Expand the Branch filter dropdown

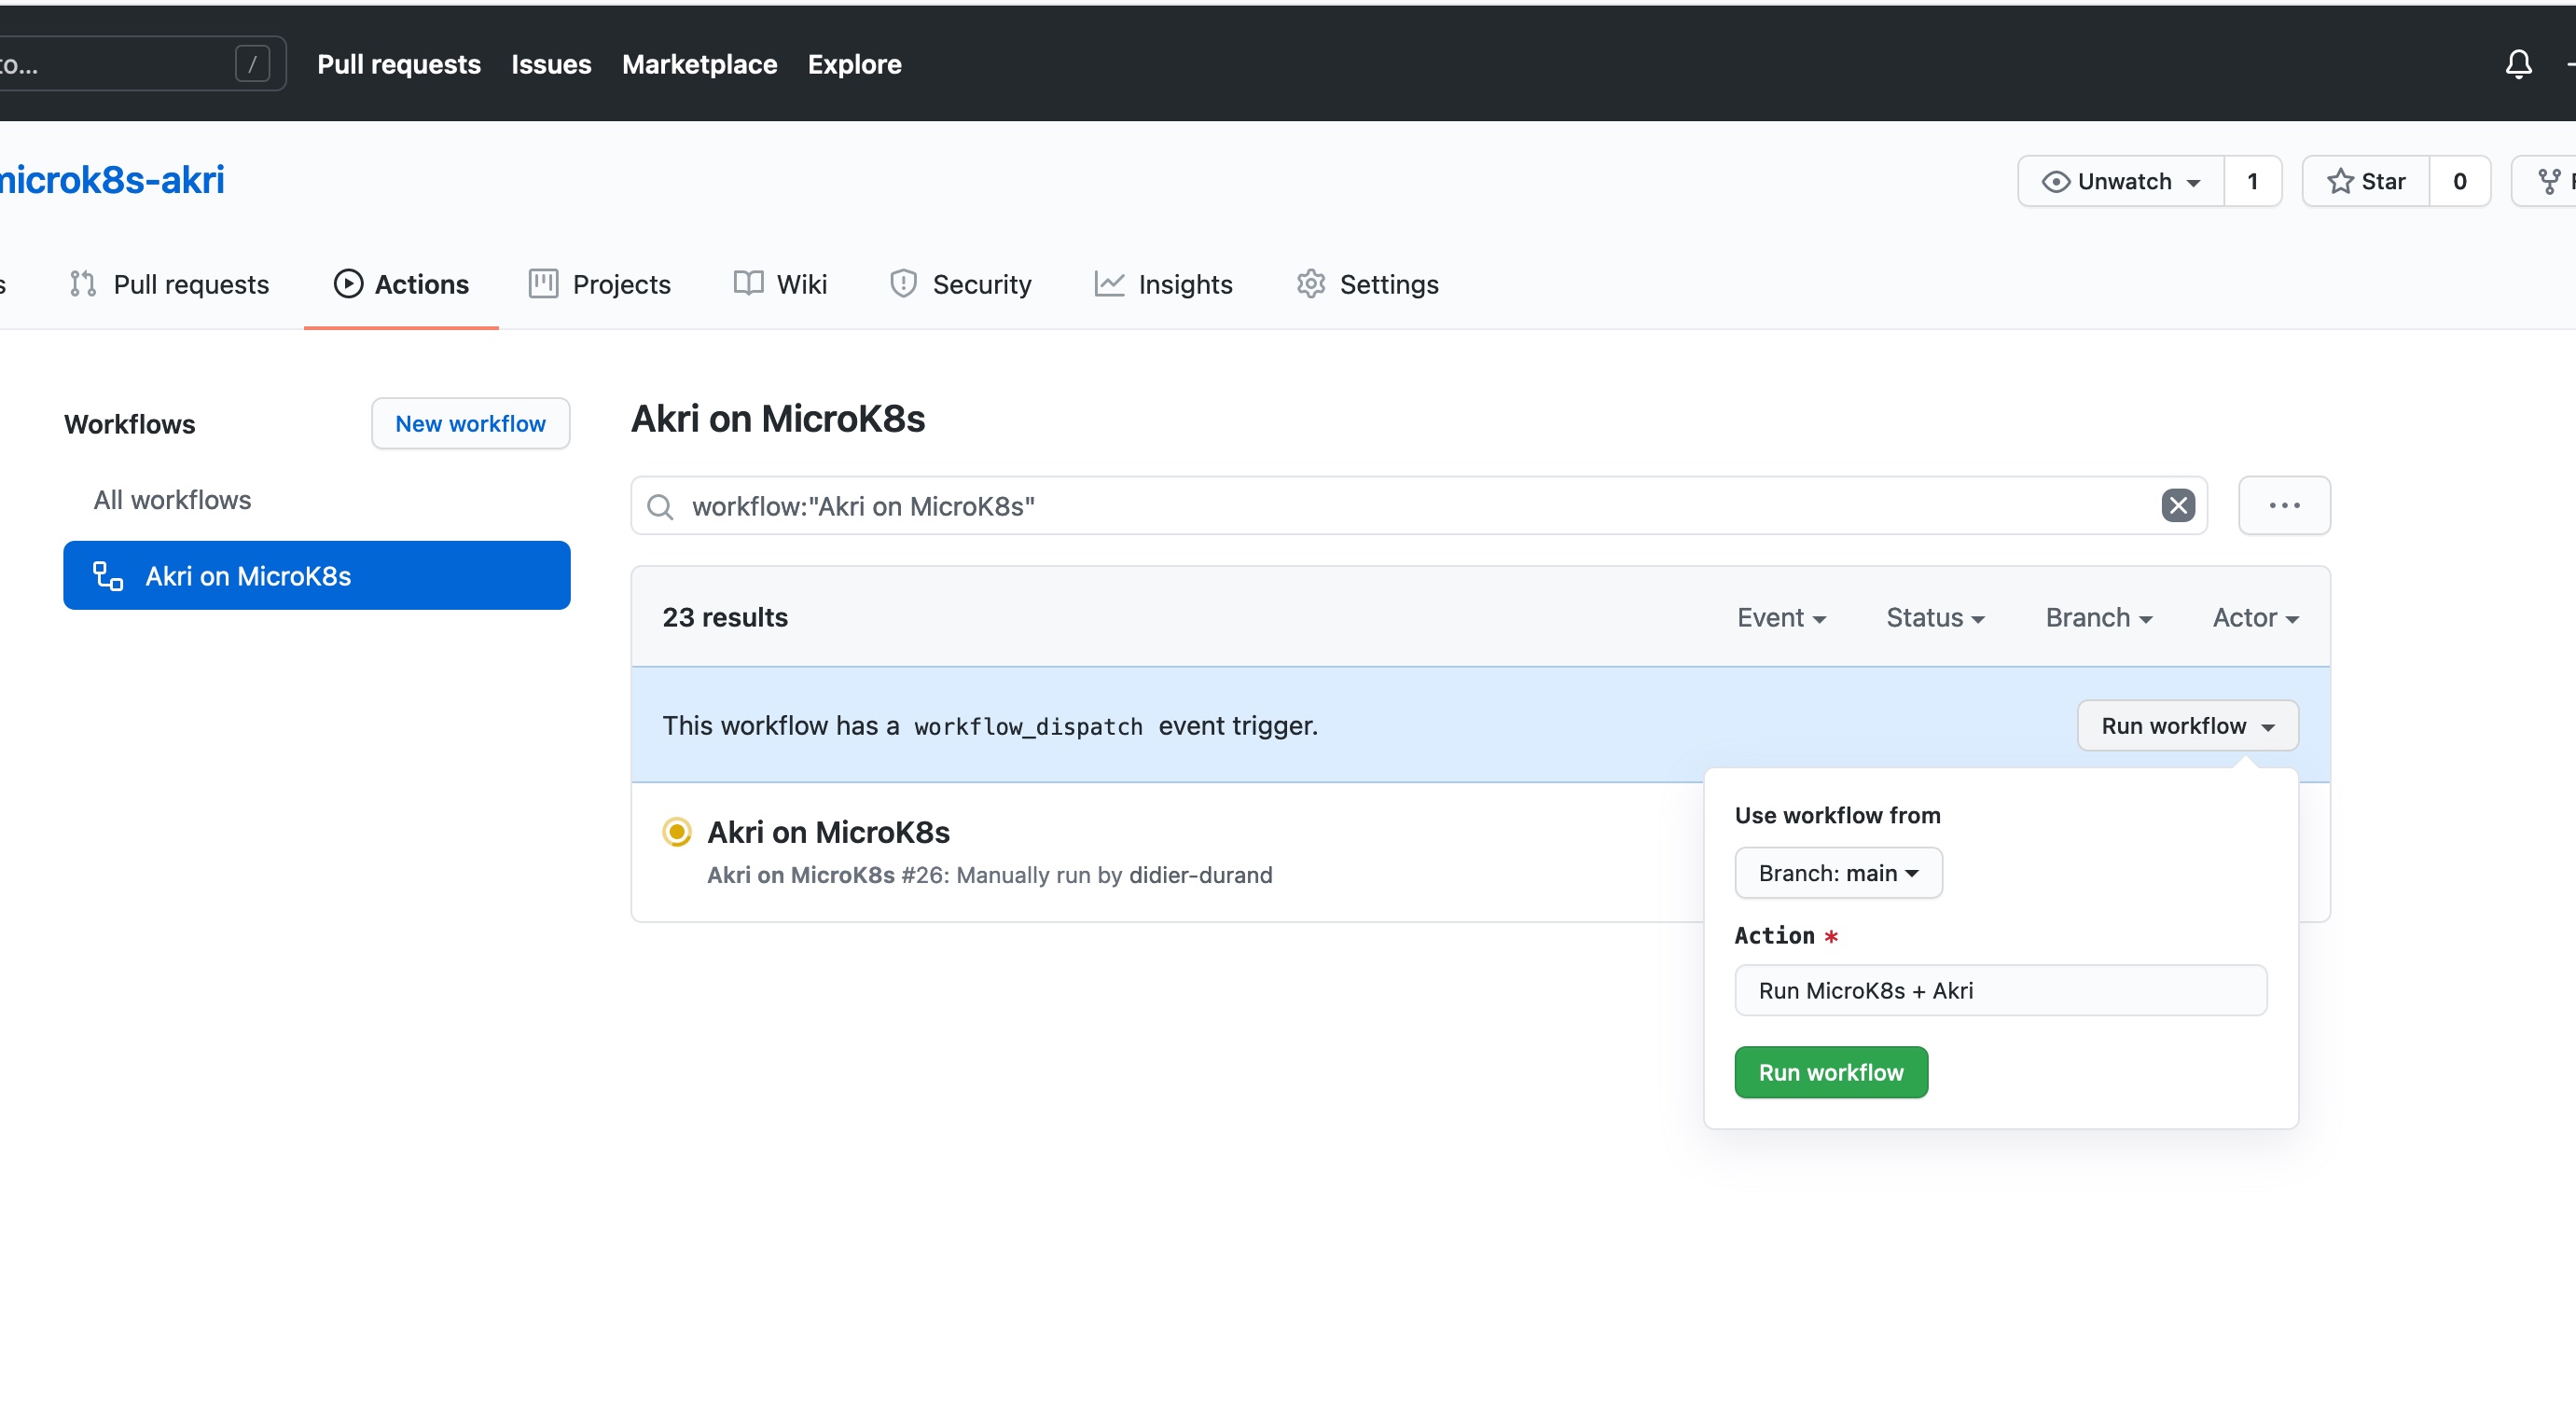(x=2097, y=616)
